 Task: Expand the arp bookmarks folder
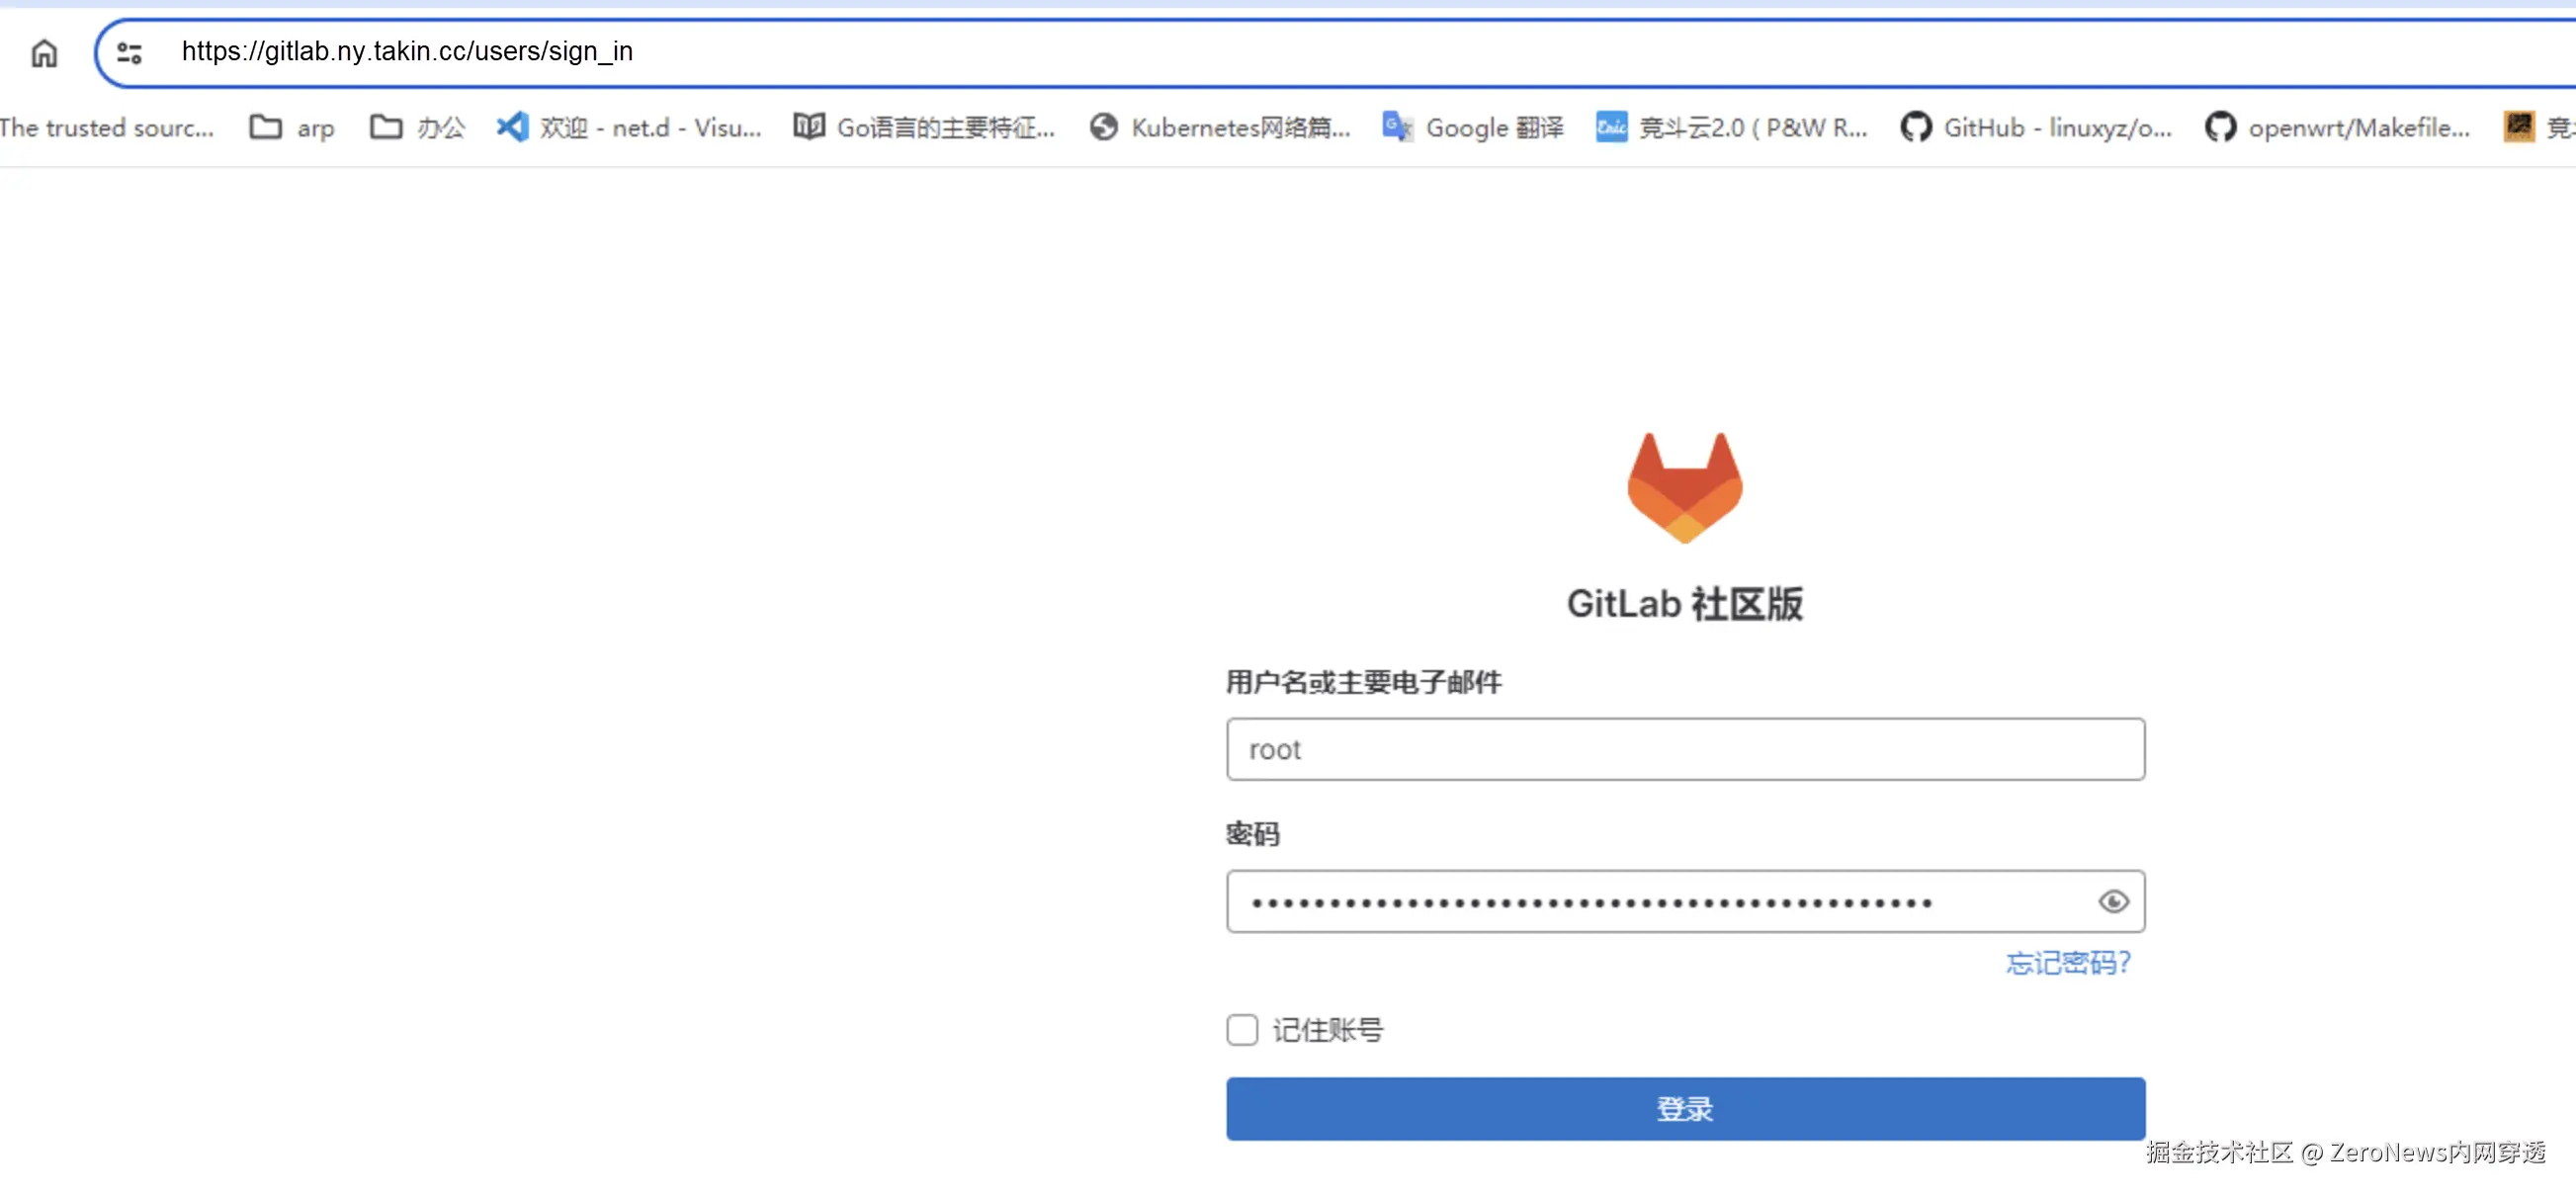tap(292, 128)
